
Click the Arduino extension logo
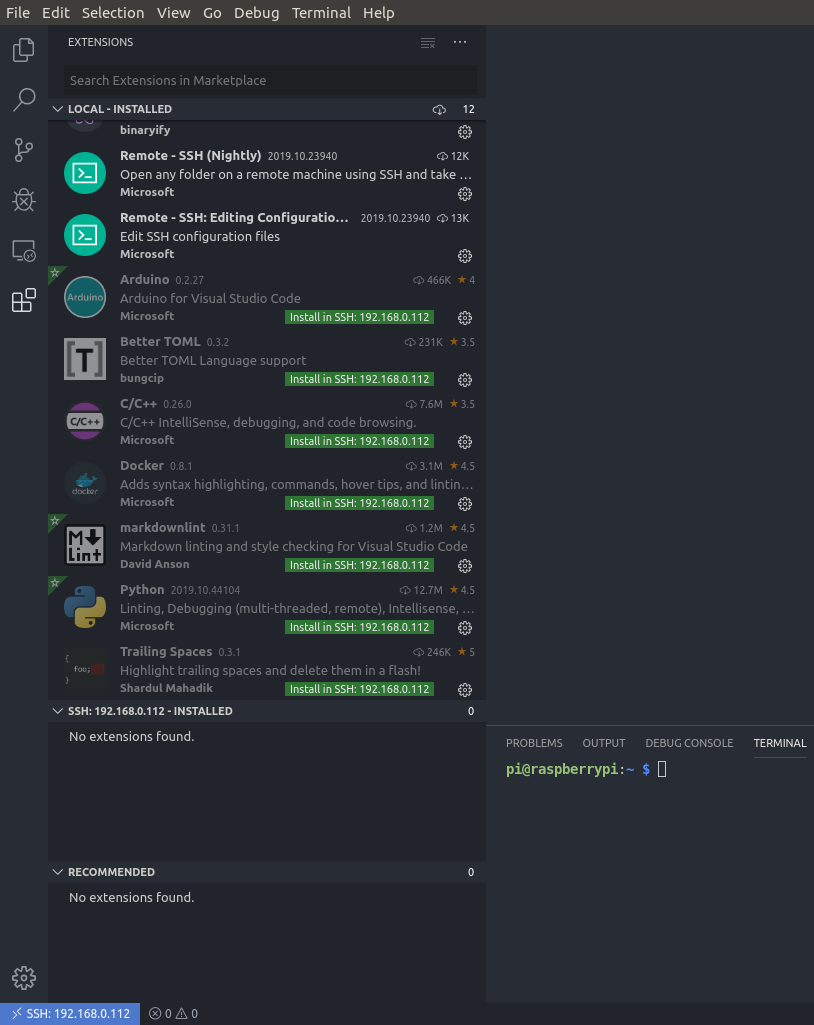pyautogui.click(x=85, y=297)
